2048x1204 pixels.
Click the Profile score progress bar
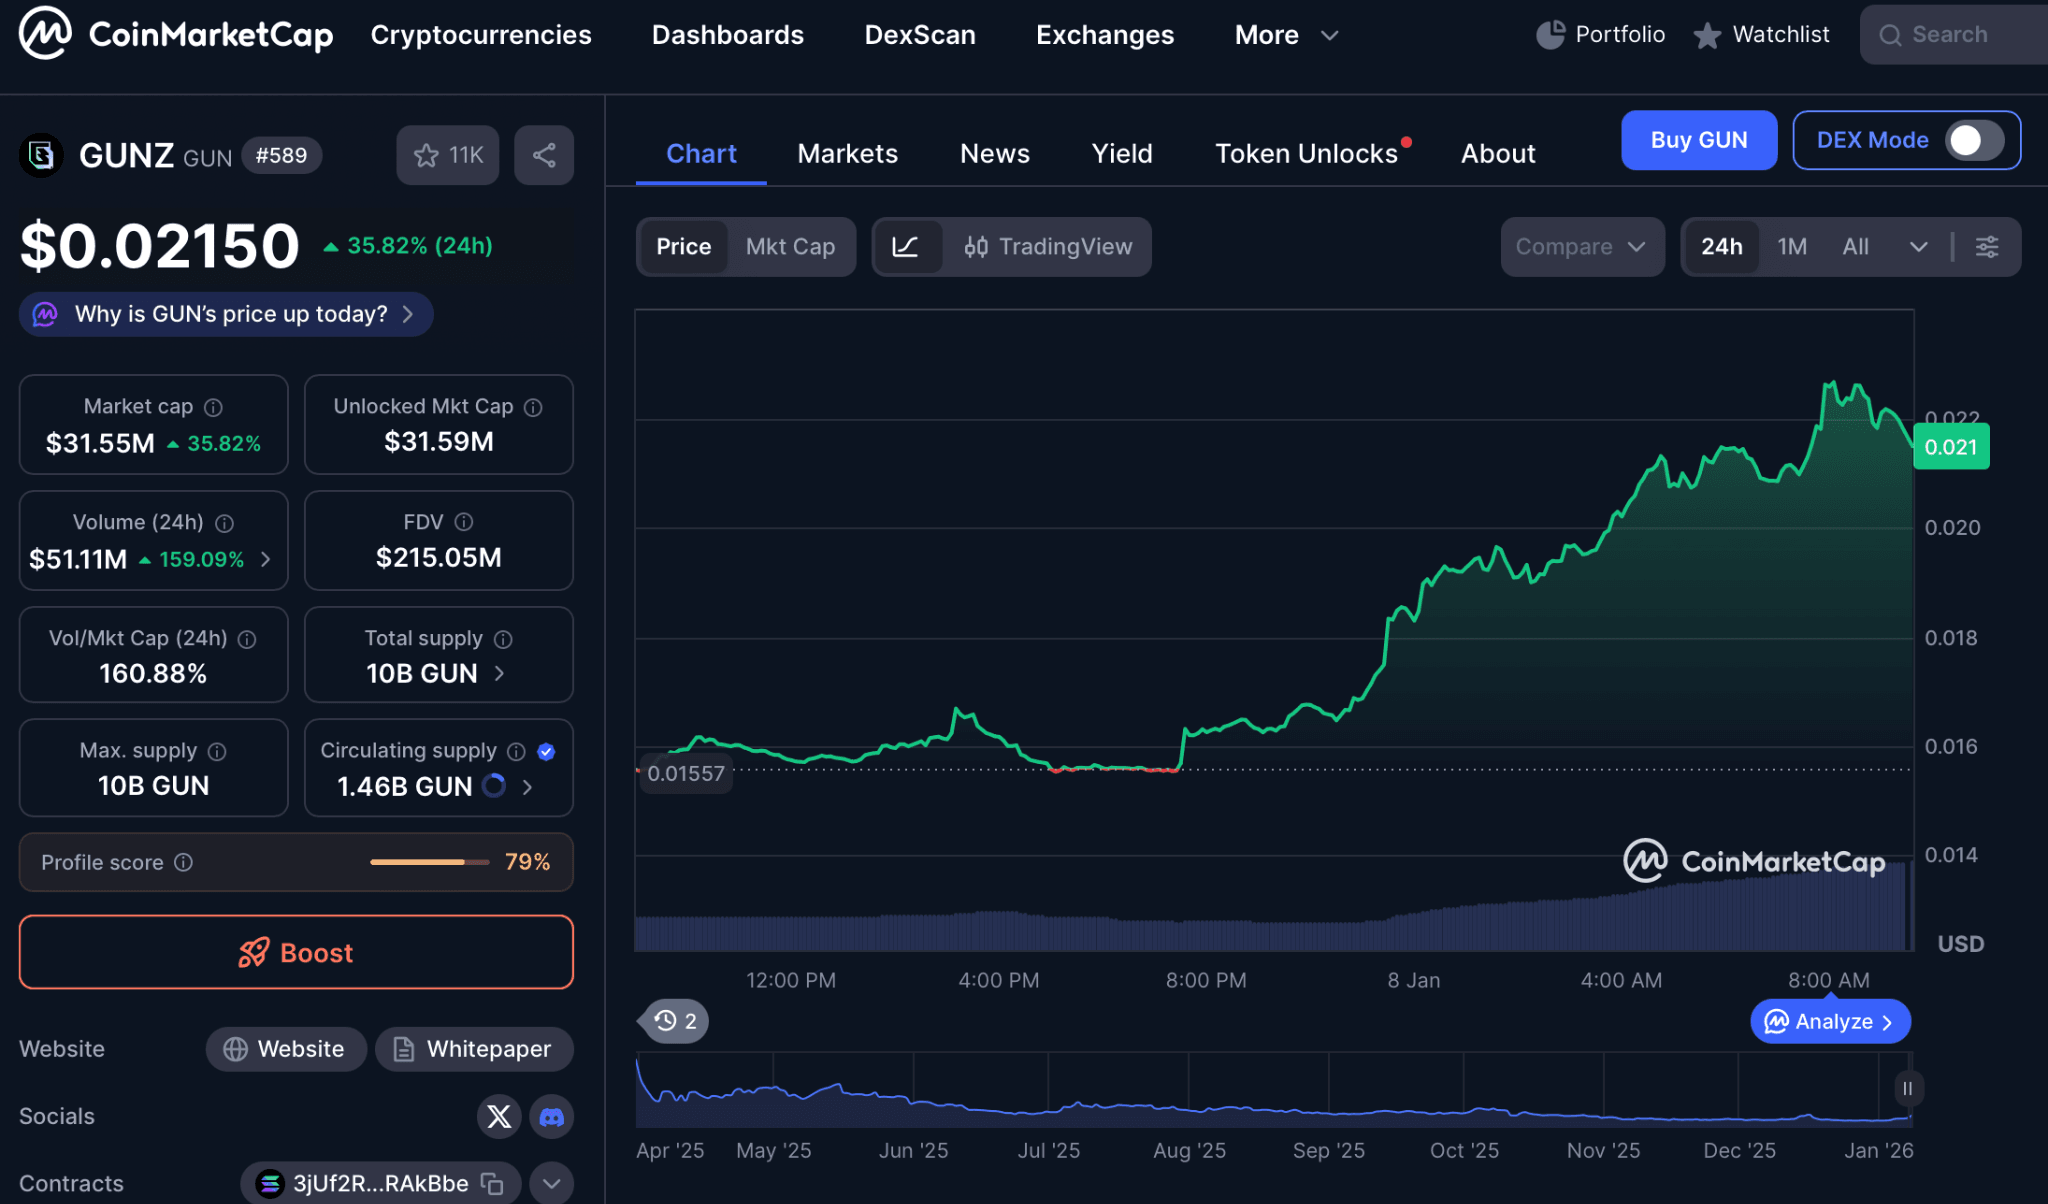coord(428,861)
